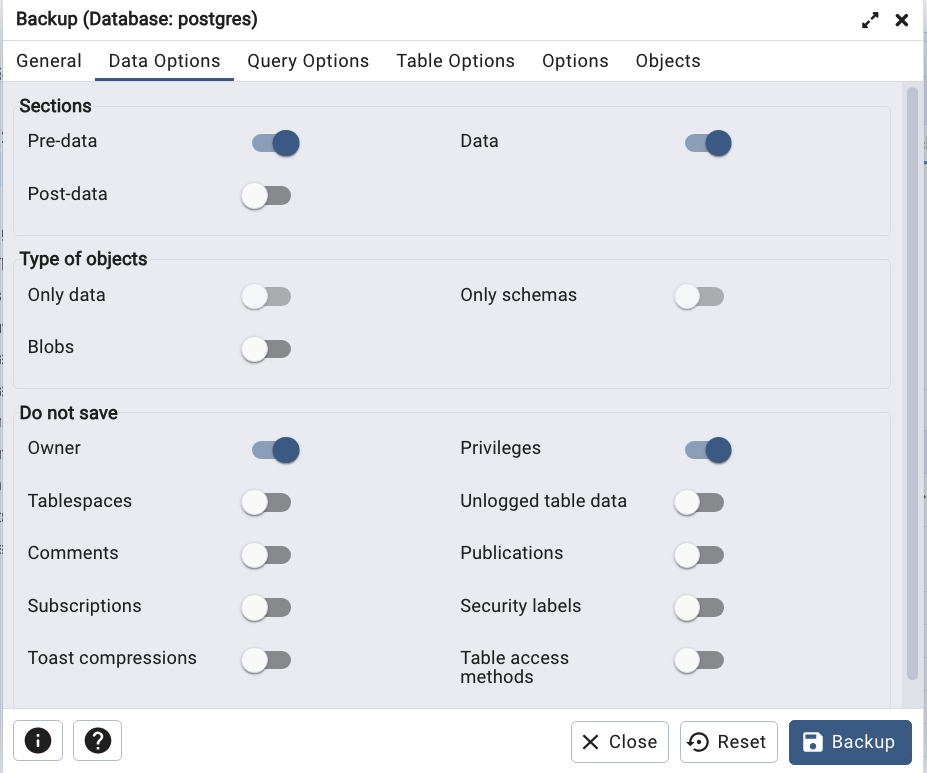Close the Backup dialog with X icon
This screenshot has height=773, width=927.
click(902, 20)
